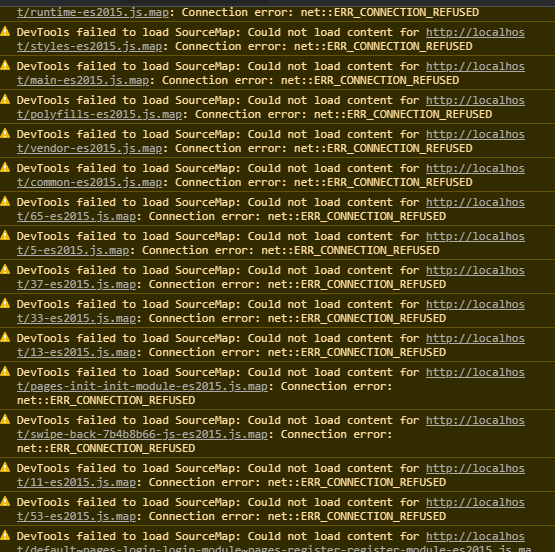The image size is (555, 552).
Task: Open the main-es2015.js.map link
Action: pyautogui.click(x=83, y=80)
